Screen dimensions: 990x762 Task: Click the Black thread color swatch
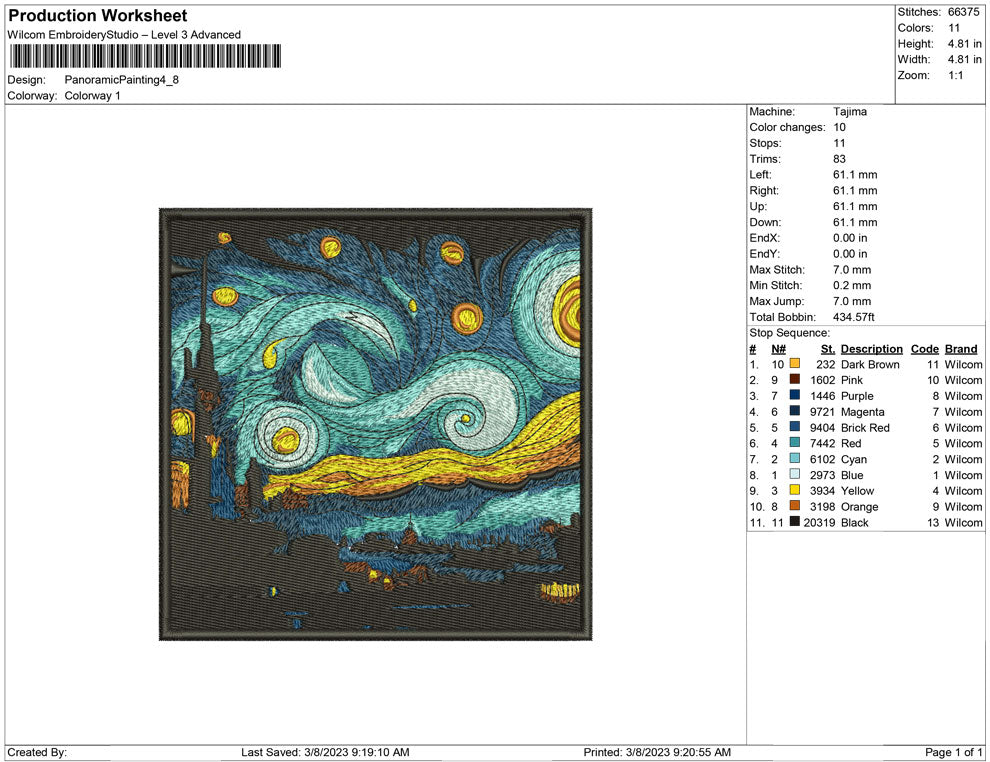(795, 521)
